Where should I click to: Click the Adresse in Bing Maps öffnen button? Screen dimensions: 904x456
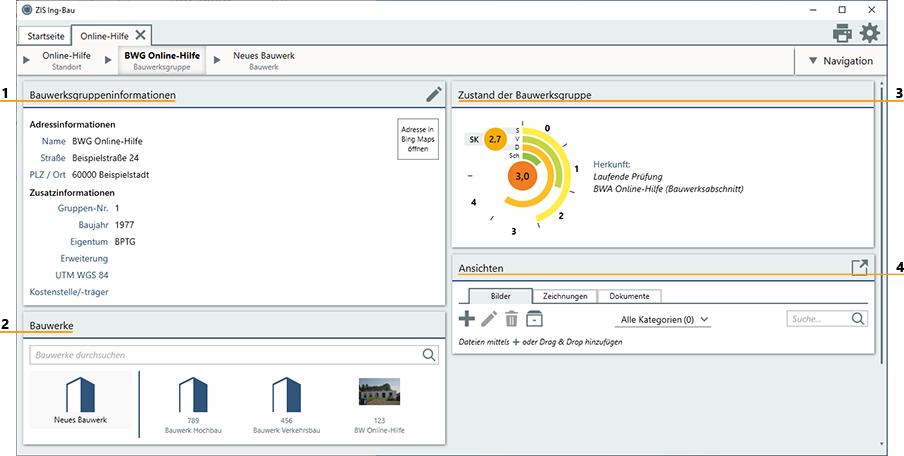(417, 139)
